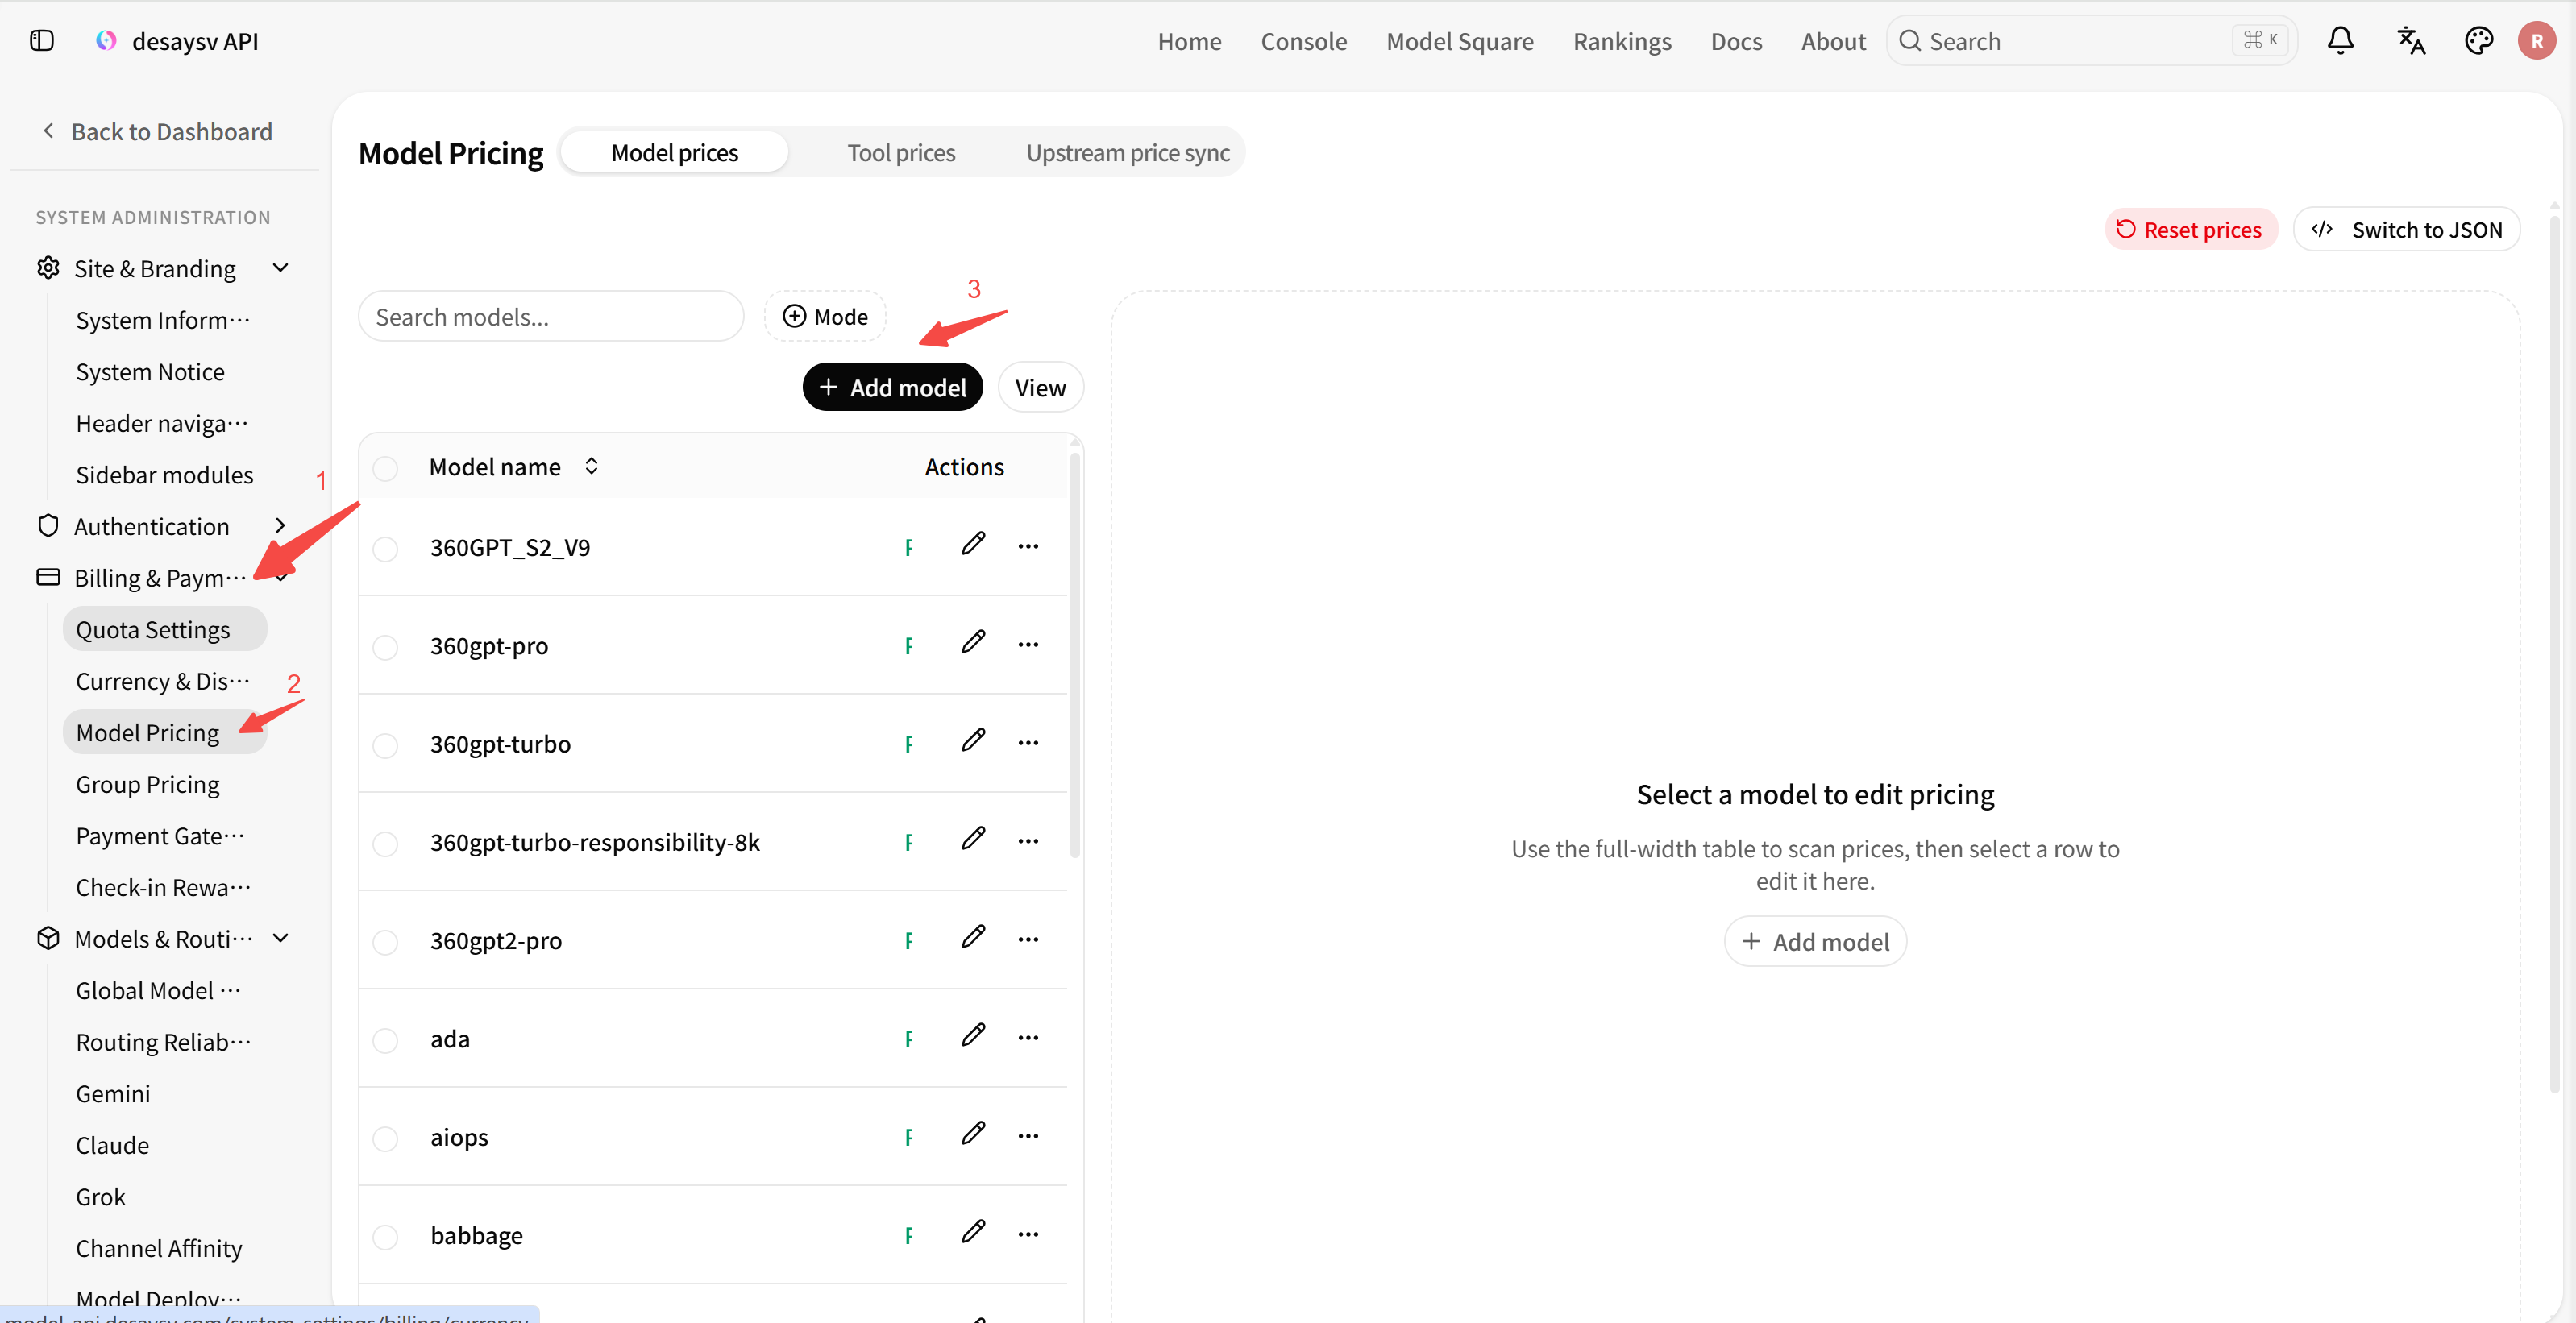Open Group Pricing in sidebar
Viewport: 2576px width, 1323px height.
pyautogui.click(x=148, y=785)
